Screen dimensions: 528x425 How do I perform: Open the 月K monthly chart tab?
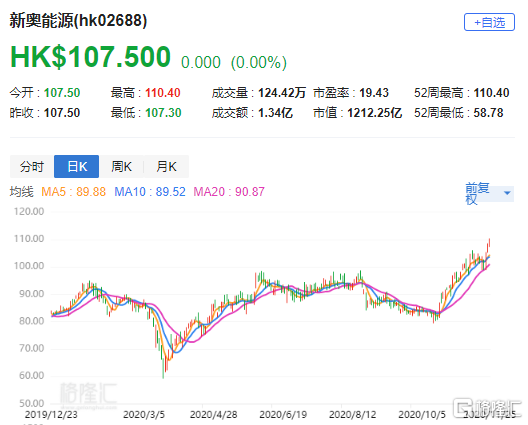pos(166,166)
